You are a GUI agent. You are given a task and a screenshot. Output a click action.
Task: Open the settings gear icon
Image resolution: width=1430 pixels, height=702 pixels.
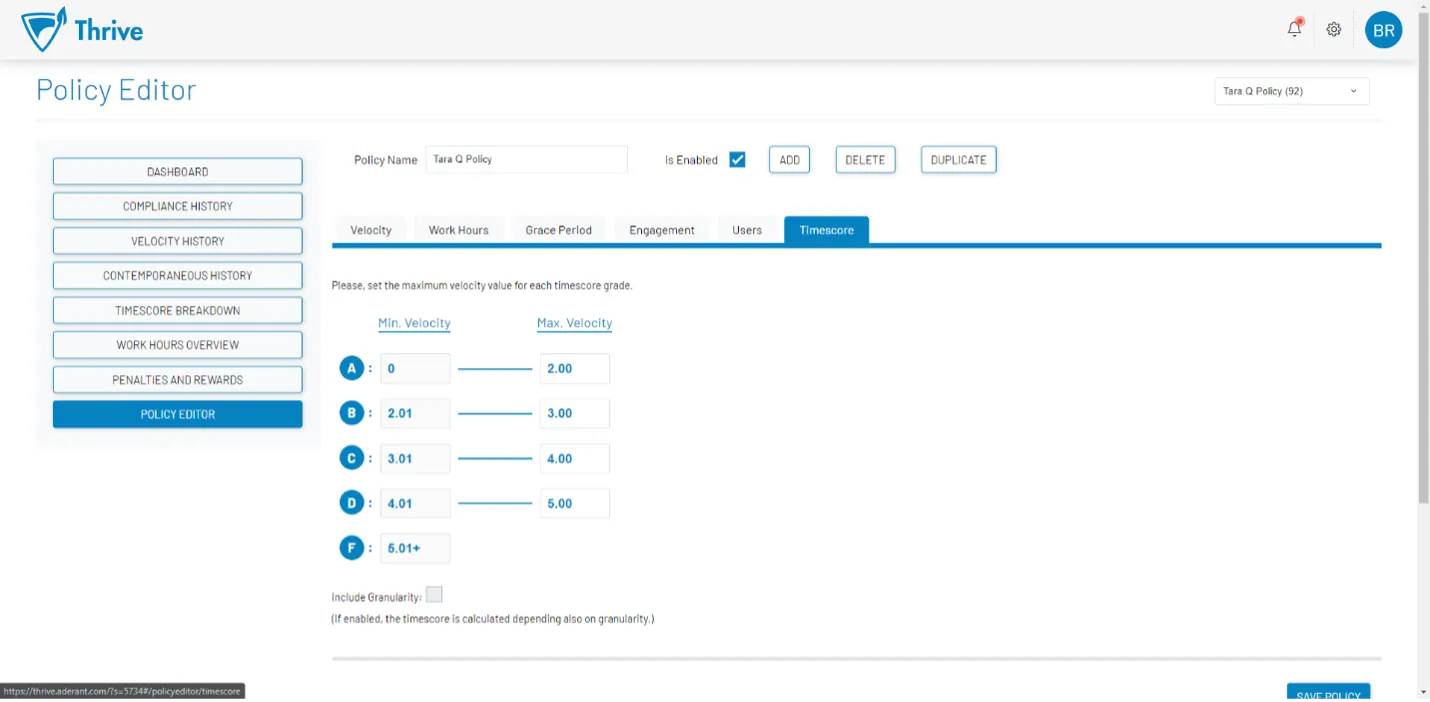point(1333,29)
